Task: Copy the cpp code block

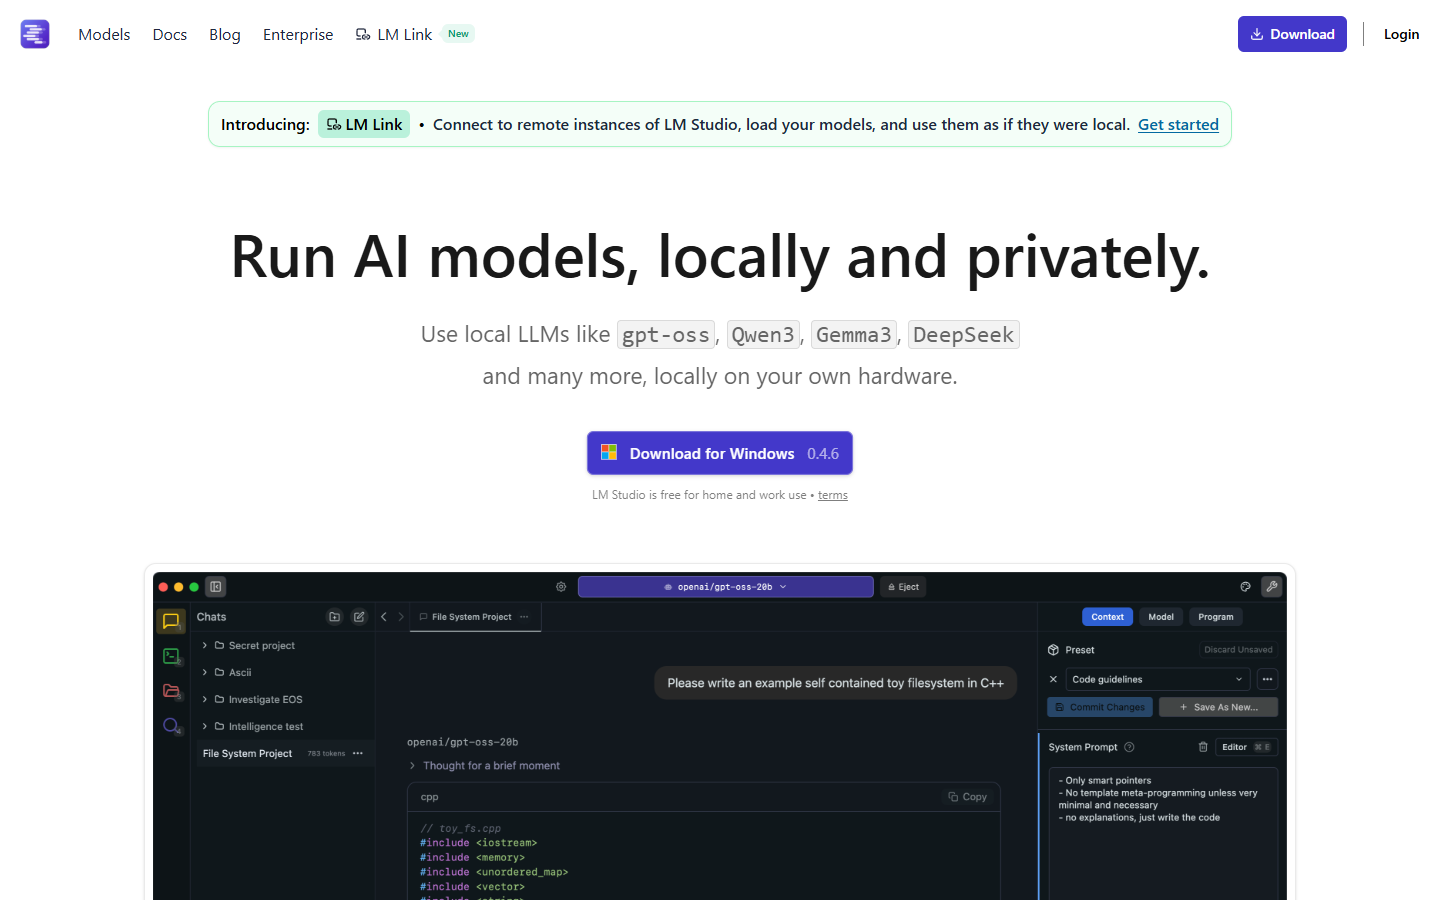Action: click(968, 797)
